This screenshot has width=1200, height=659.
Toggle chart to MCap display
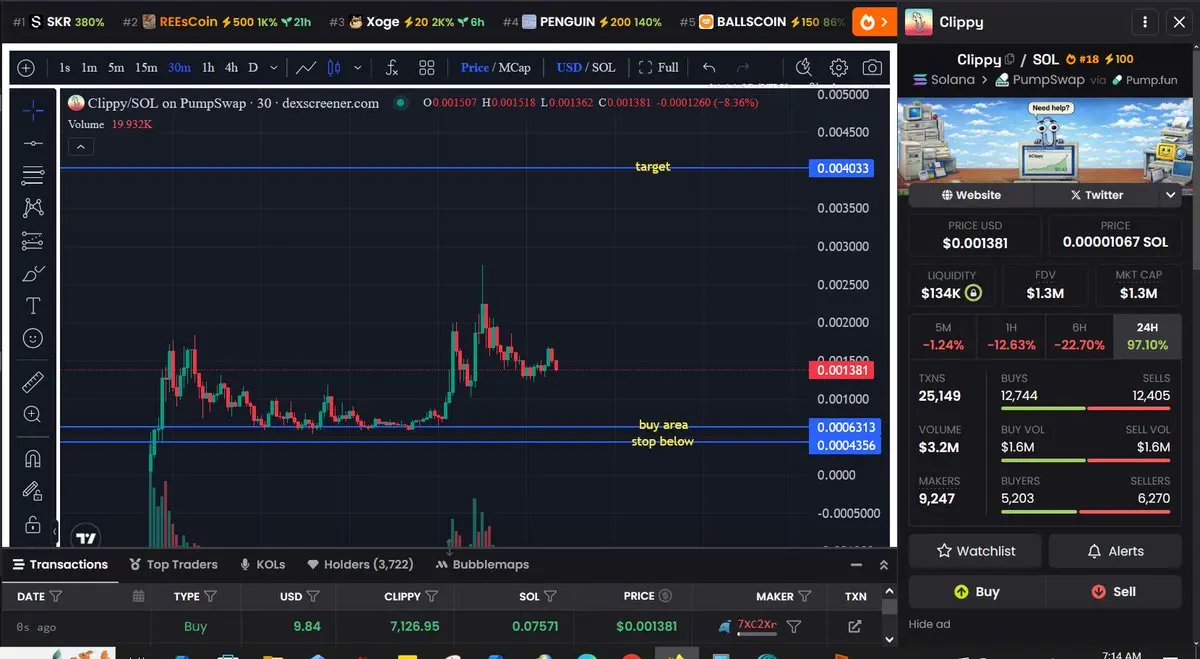click(x=515, y=68)
